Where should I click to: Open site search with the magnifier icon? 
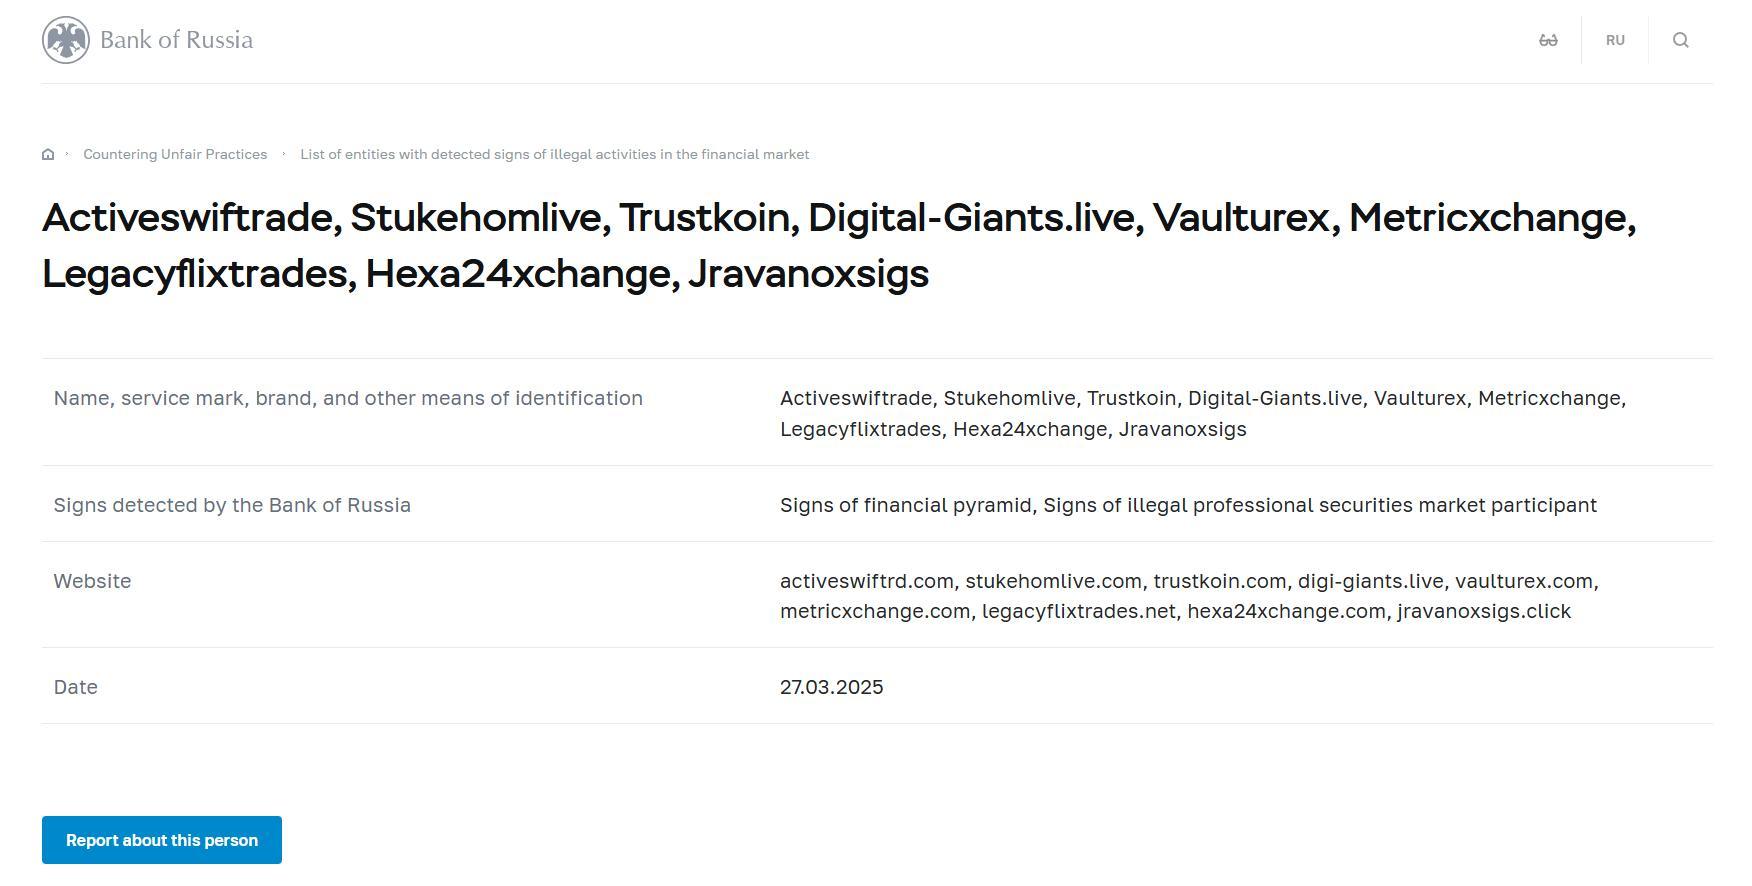pos(1680,40)
